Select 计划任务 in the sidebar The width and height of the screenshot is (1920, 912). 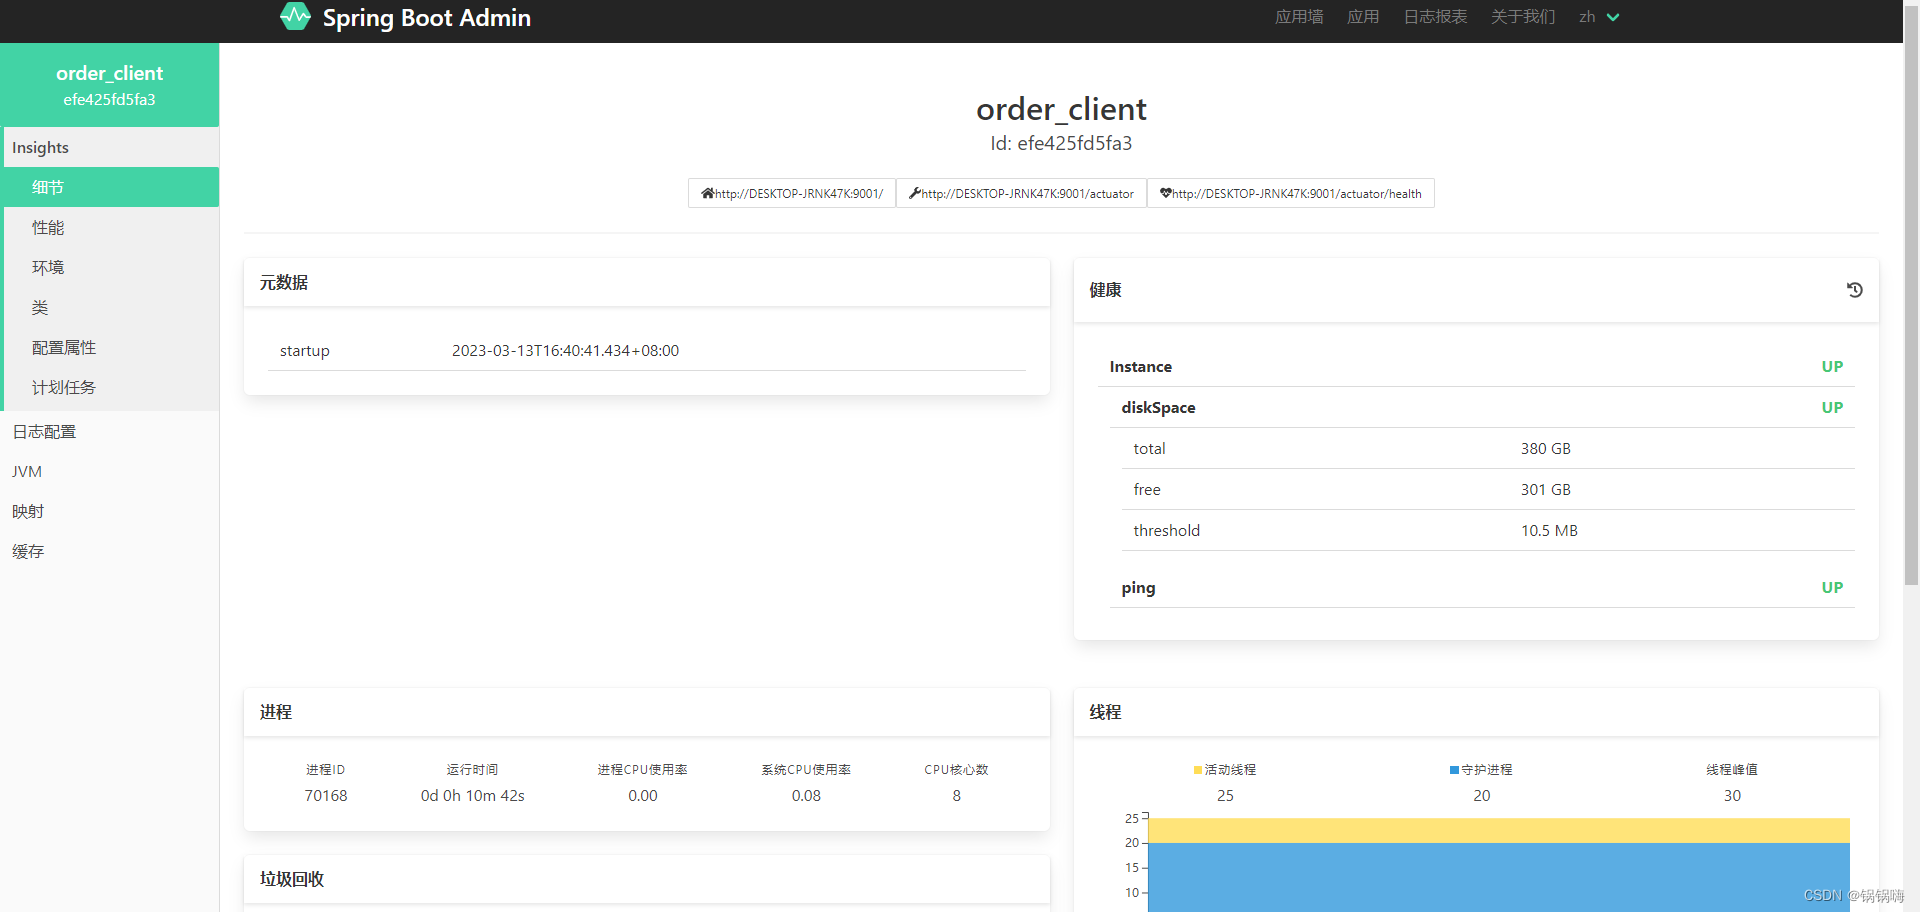pyautogui.click(x=112, y=387)
